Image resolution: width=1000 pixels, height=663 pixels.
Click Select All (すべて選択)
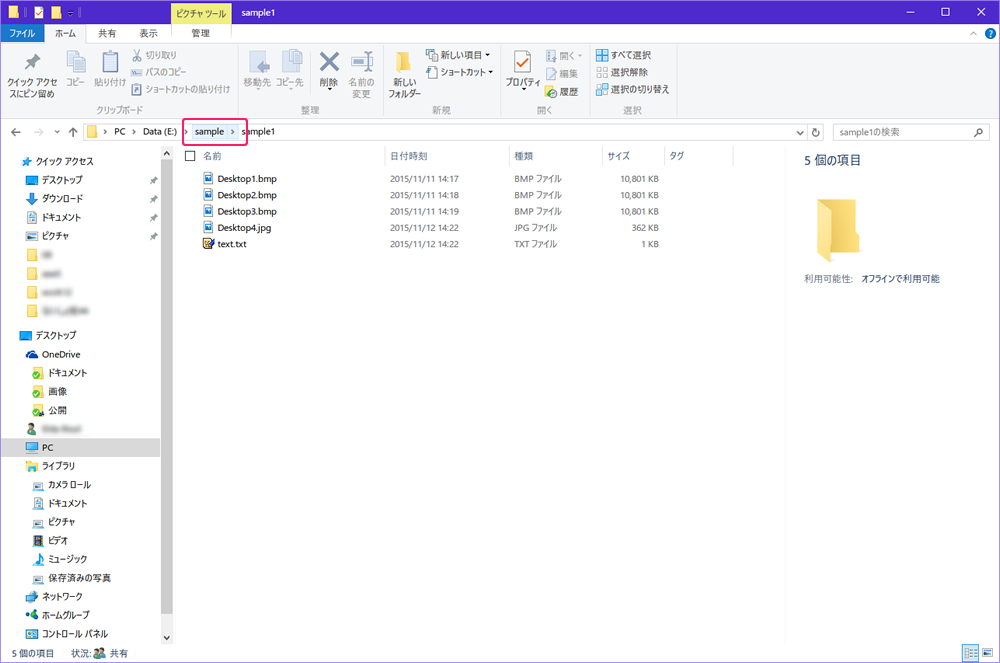click(x=624, y=55)
